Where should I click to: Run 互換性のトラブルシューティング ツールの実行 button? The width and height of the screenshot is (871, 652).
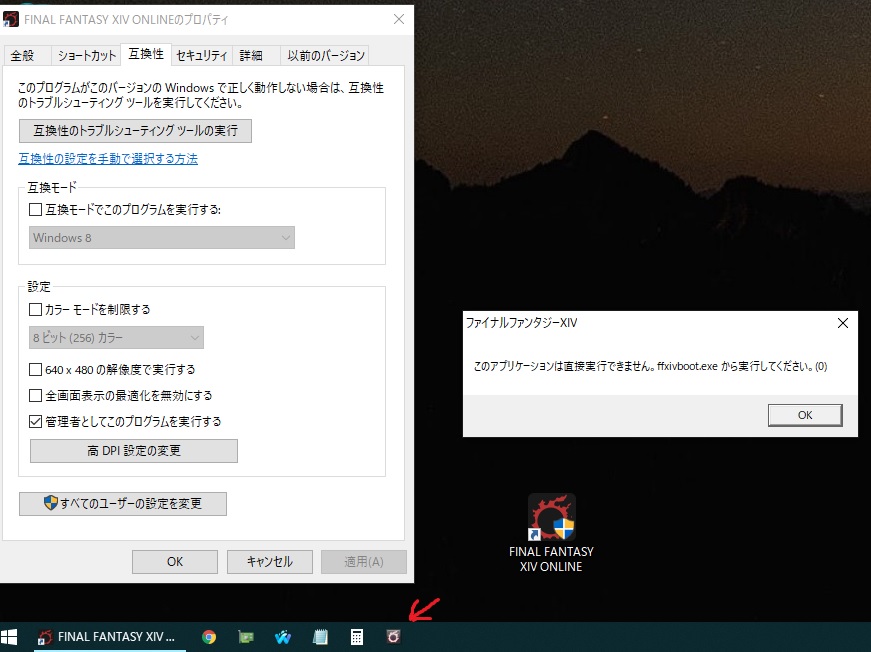click(136, 131)
